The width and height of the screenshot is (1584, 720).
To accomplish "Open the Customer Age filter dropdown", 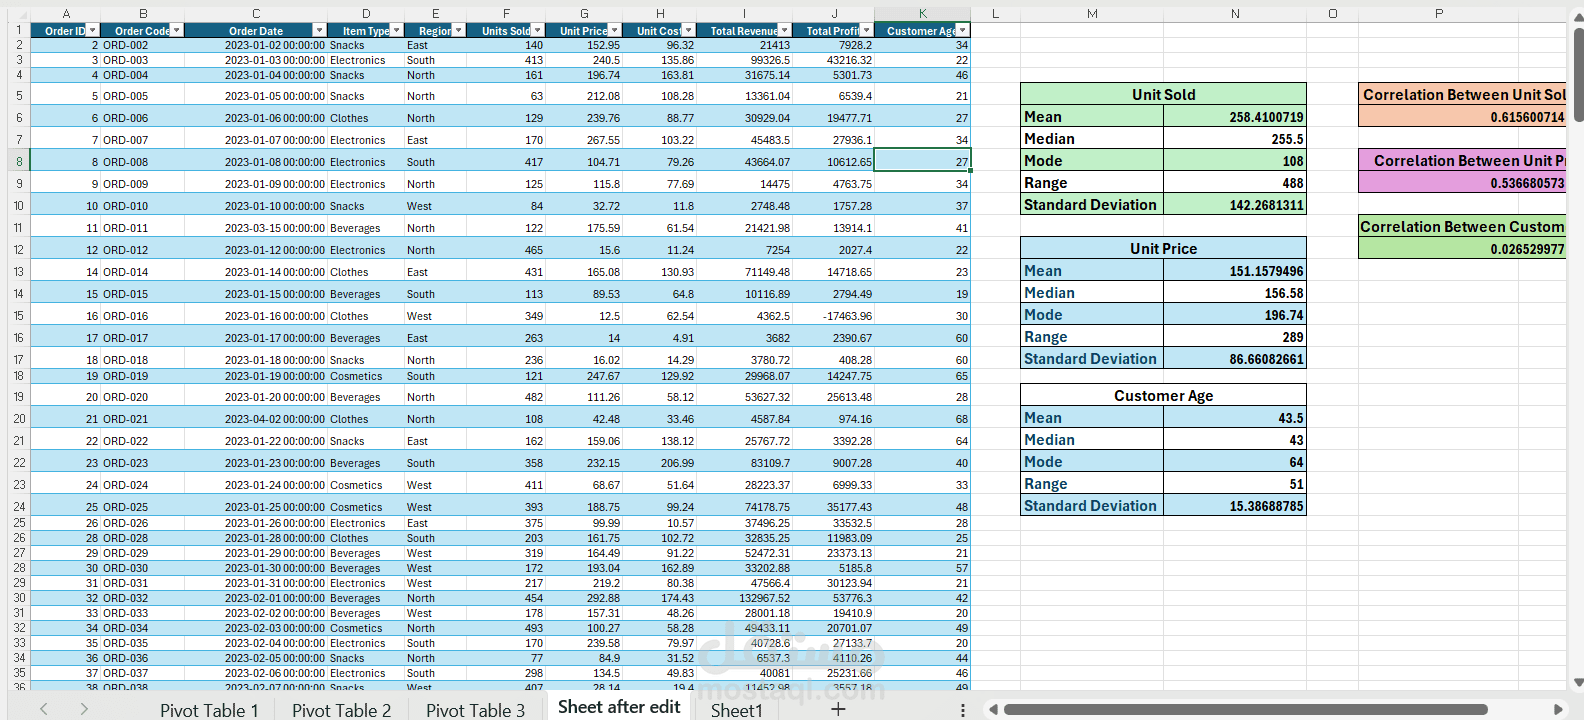I will pyautogui.click(x=963, y=31).
